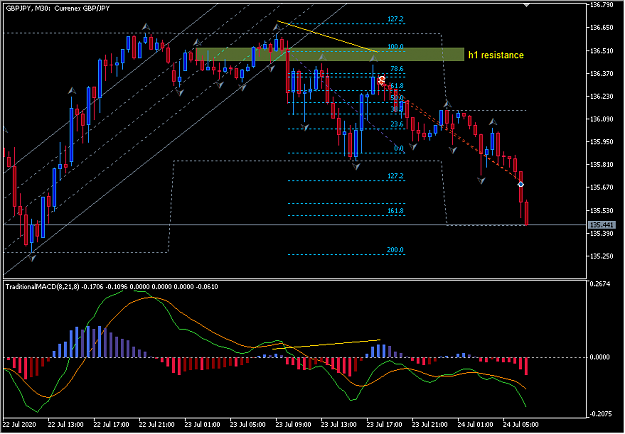
Task: Click the 136.370 price axis value
Action: [602, 73]
